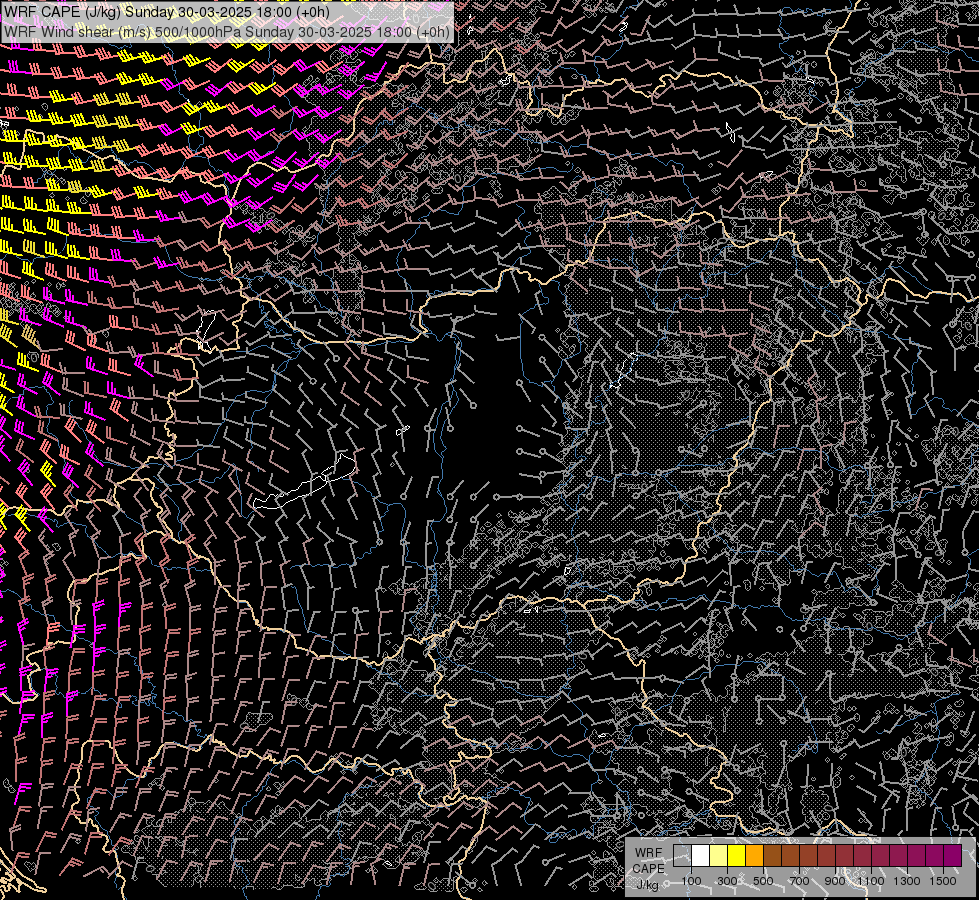Click the 700 legend value label
This screenshot has height=900, width=979.
click(799, 881)
